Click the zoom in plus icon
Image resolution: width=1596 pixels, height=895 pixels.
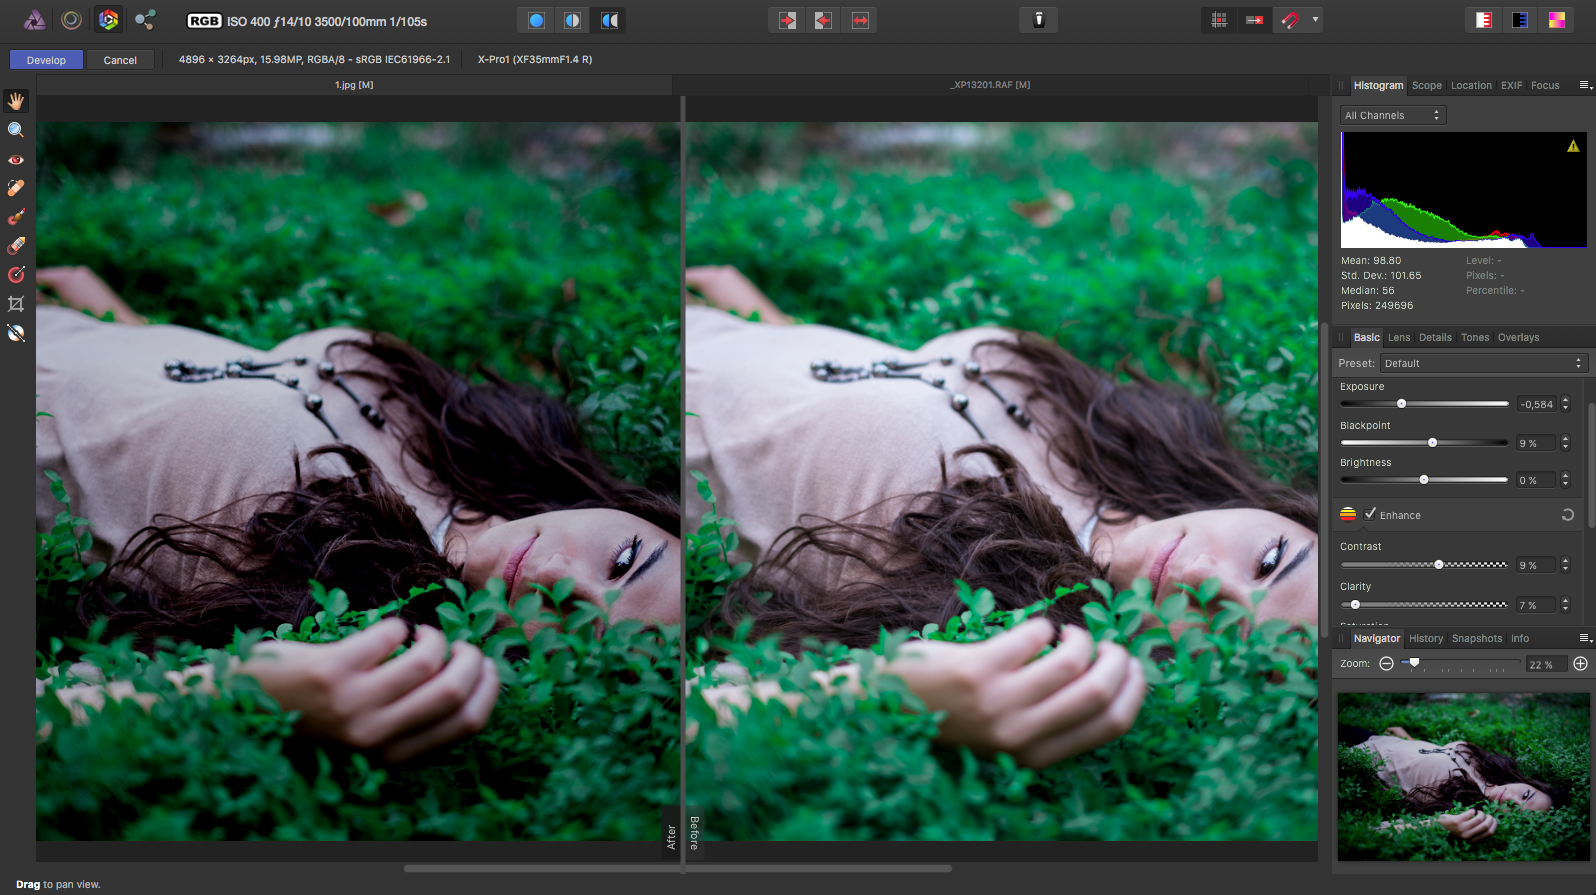click(1580, 664)
